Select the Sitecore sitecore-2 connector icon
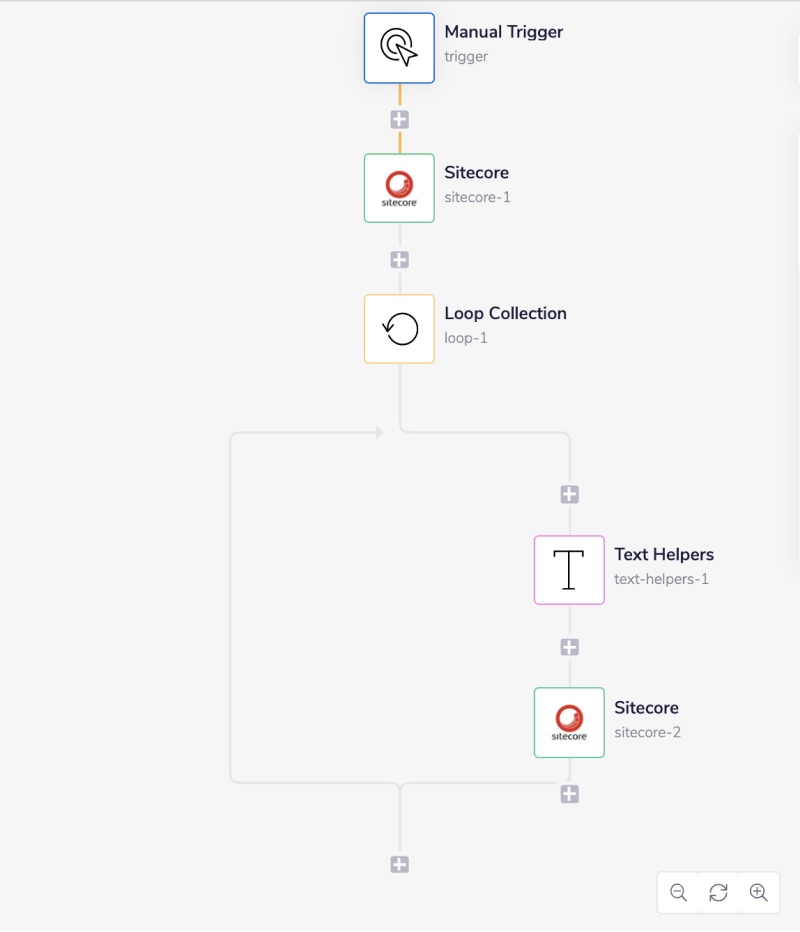 coord(569,722)
